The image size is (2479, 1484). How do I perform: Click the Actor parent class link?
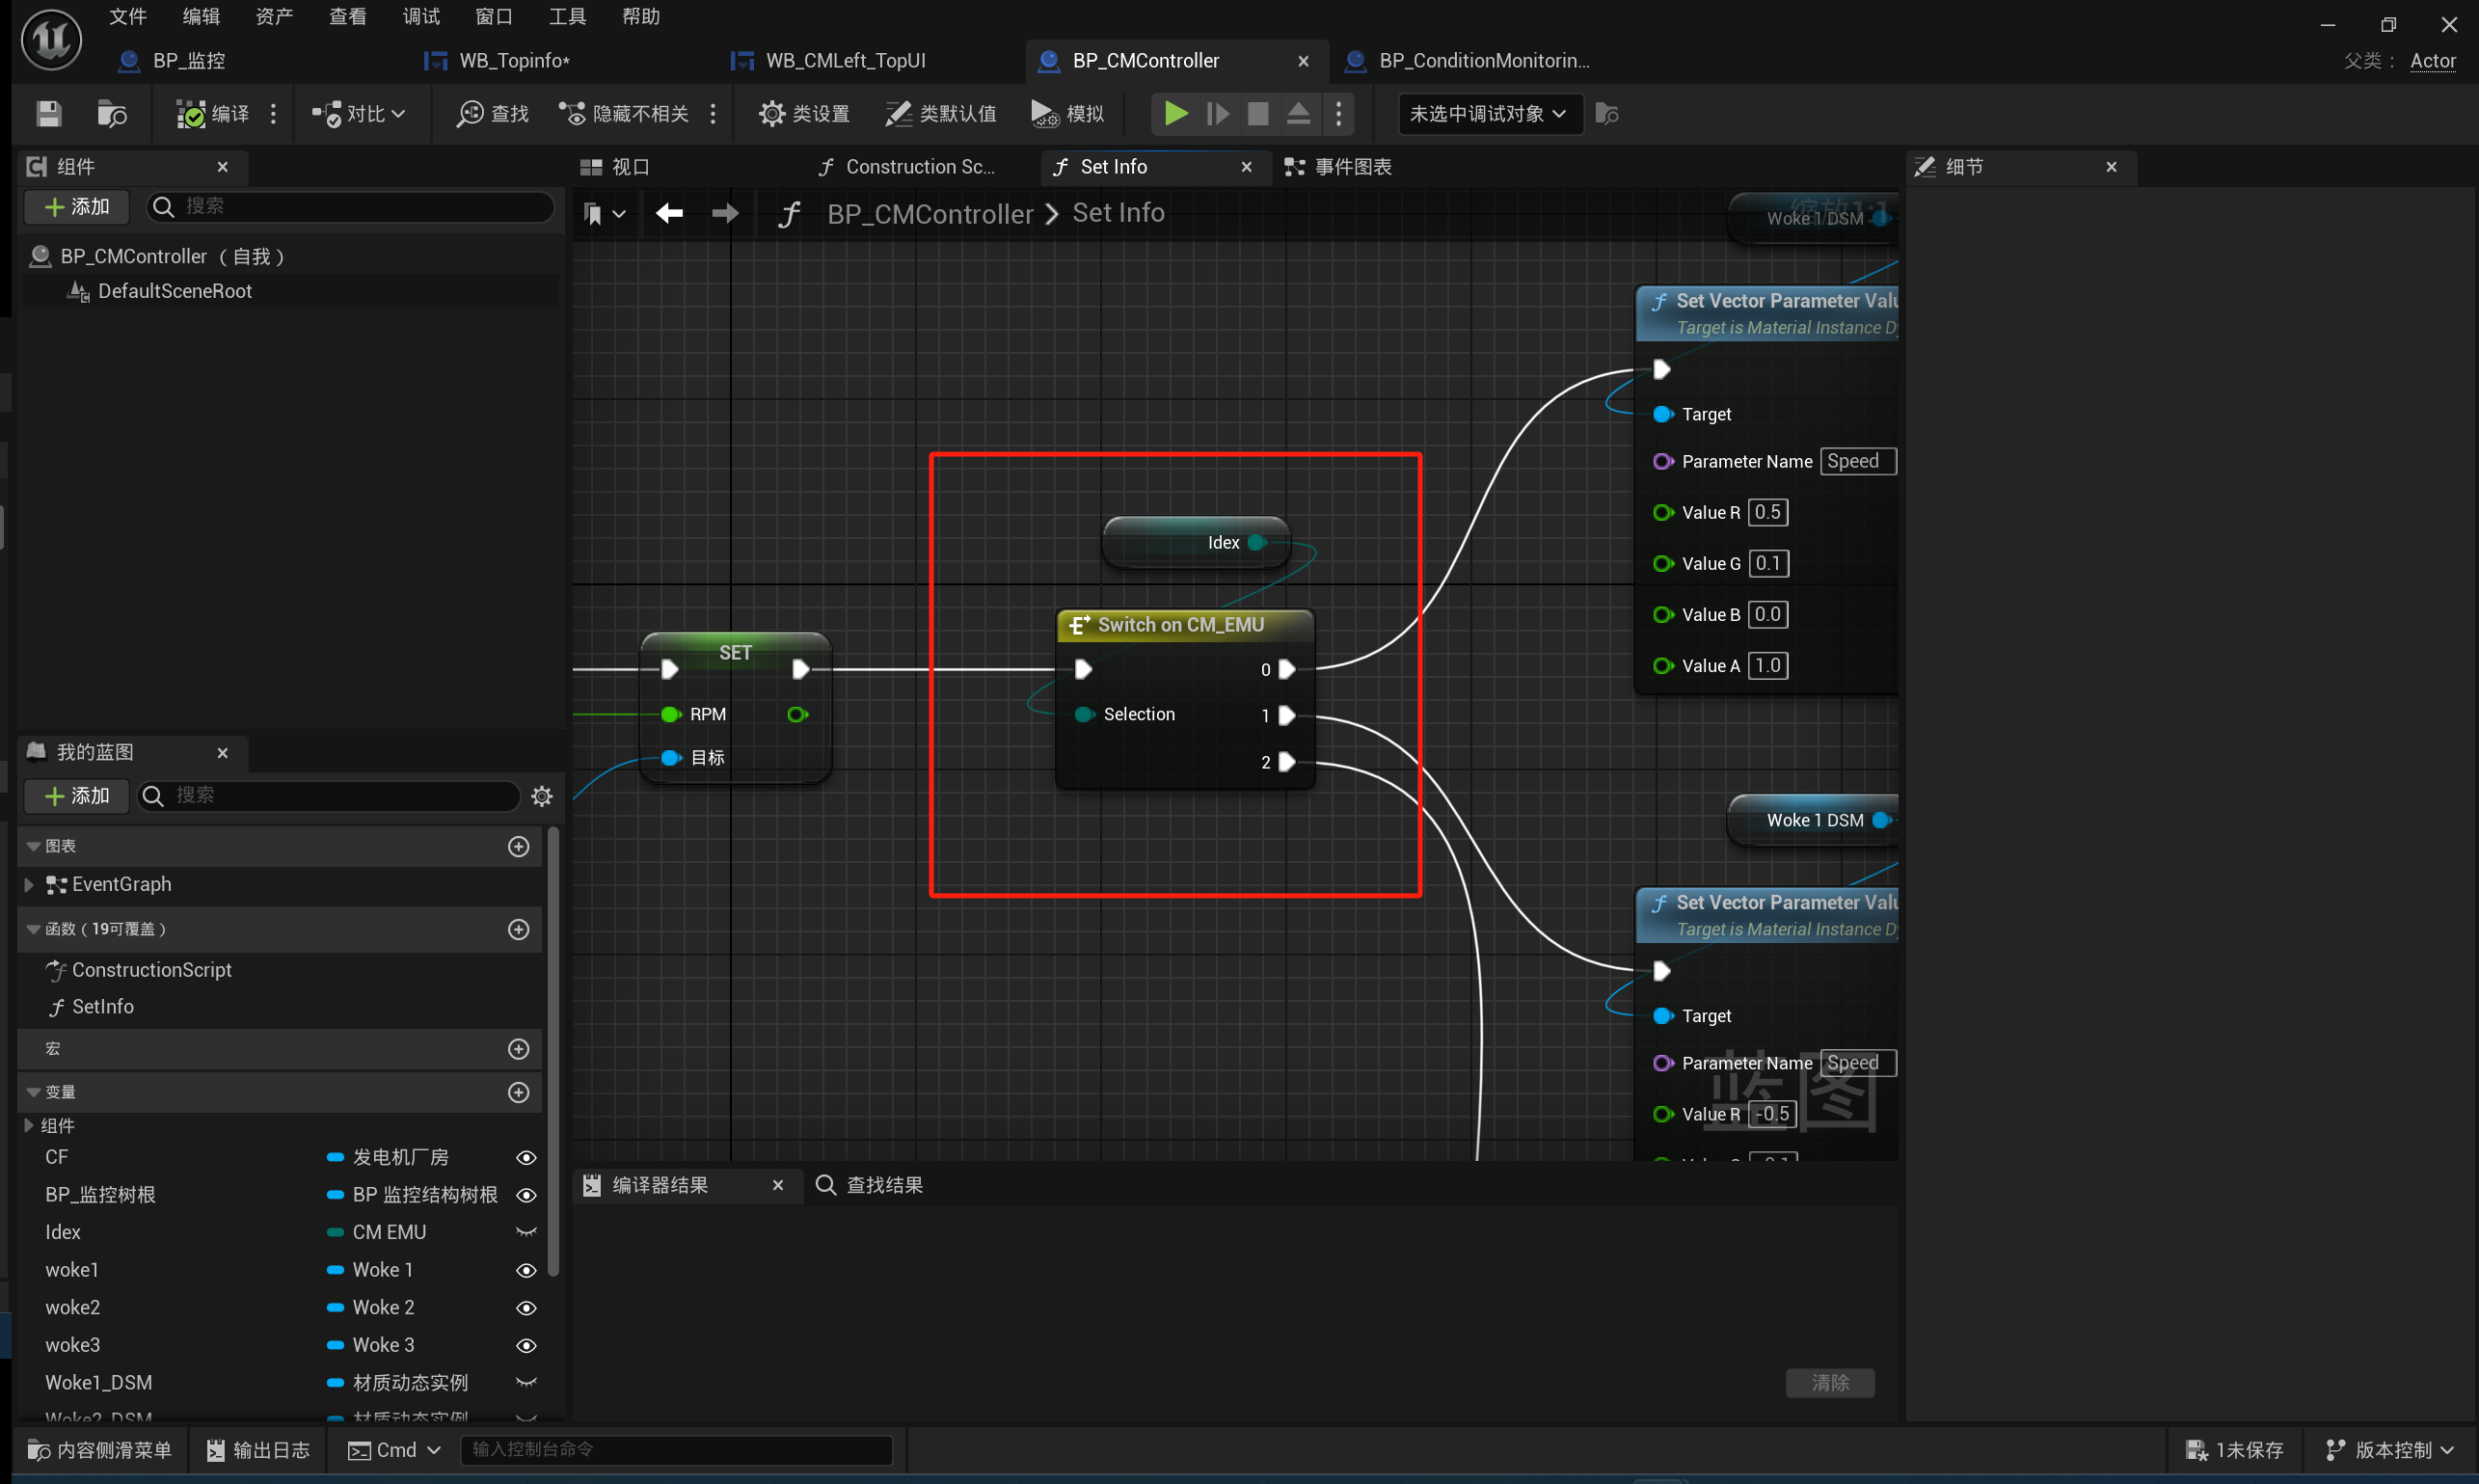pos(2432,61)
